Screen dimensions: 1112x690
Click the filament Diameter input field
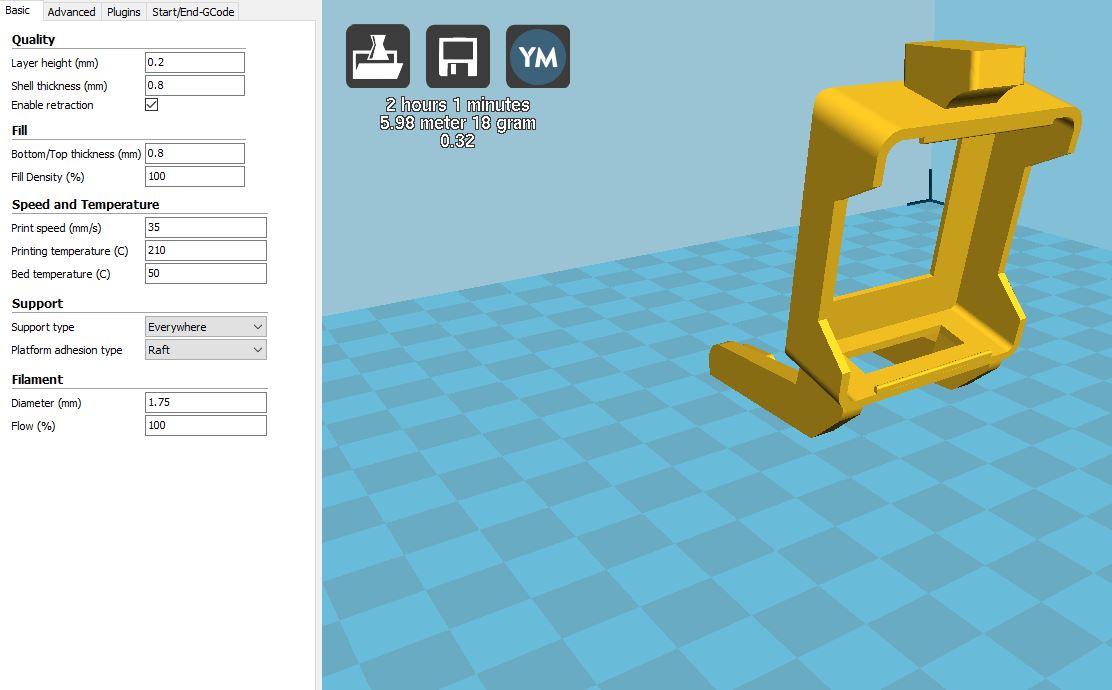pos(206,402)
